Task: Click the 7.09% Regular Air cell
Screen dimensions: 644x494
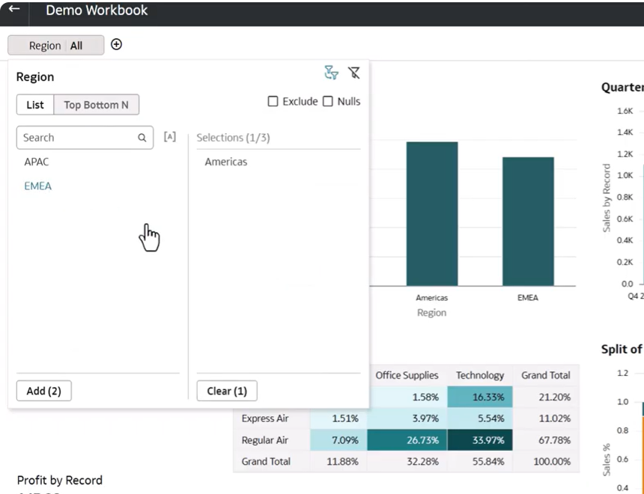Action: 338,440
